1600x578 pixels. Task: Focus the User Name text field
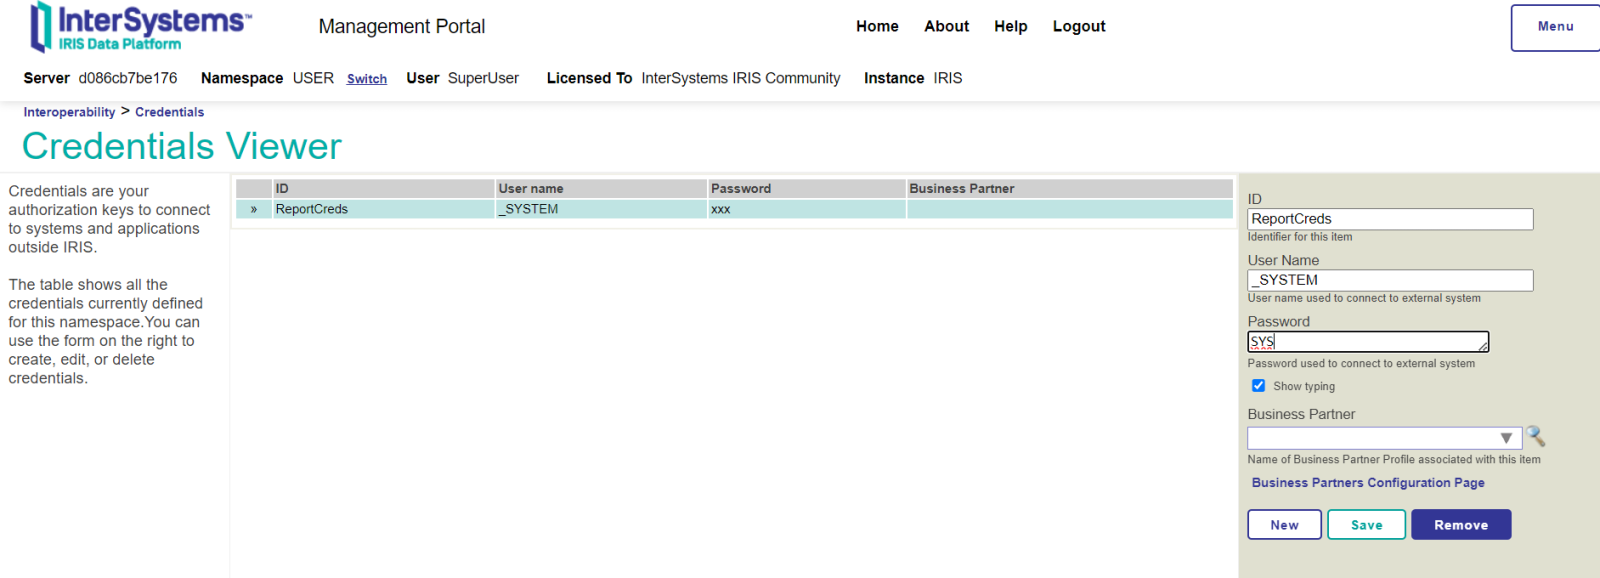(1389, 280)
